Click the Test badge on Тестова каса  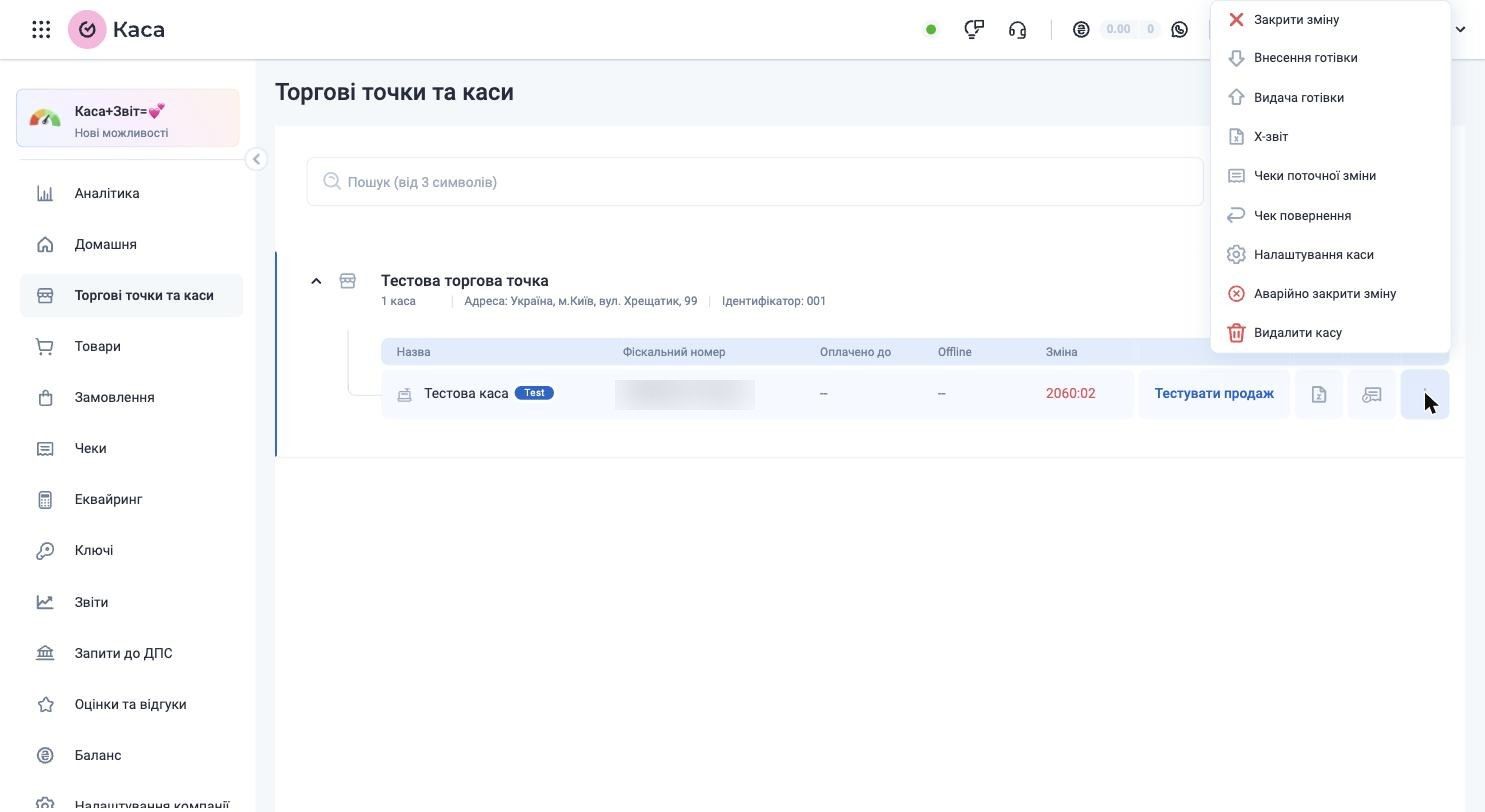click(x=534, y=393)
